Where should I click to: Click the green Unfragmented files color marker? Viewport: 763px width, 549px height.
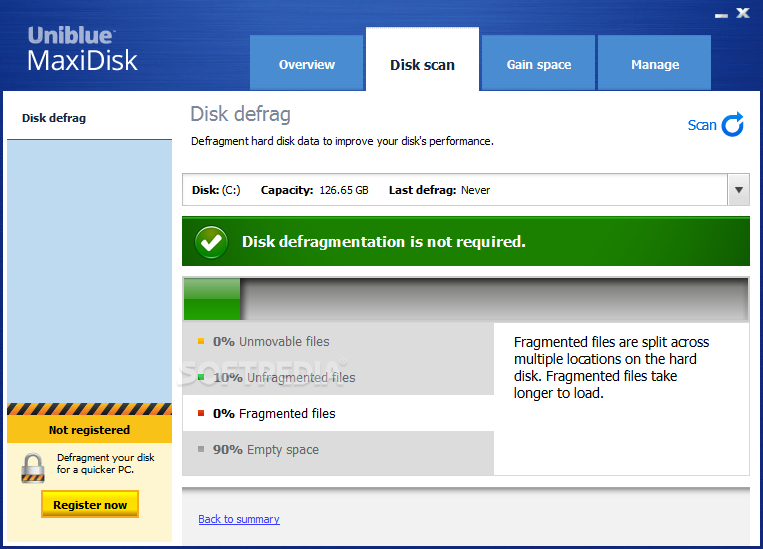(x=201, y=377)
